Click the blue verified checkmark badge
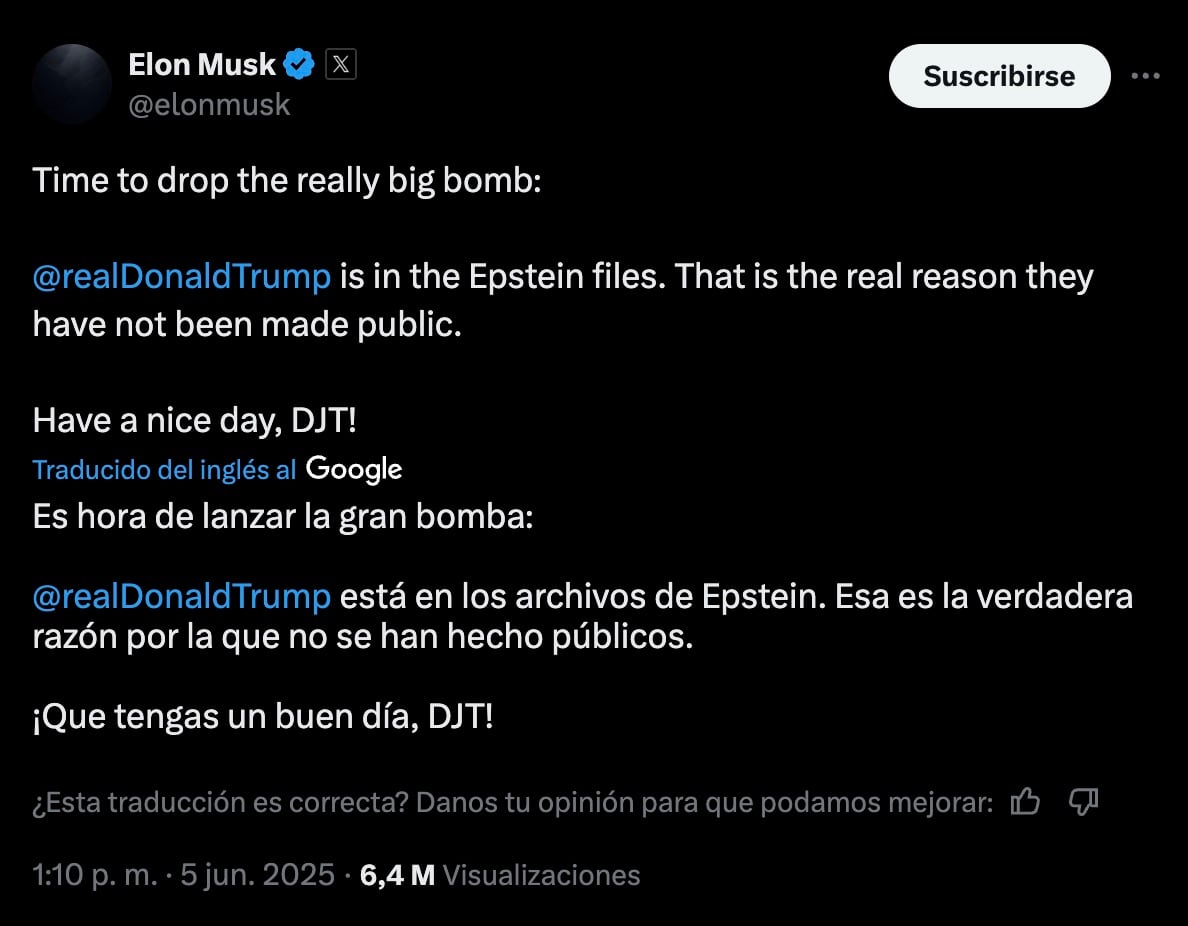This screenshot has width=1188, height=926. pyautogui.click(x=299, y=66)
